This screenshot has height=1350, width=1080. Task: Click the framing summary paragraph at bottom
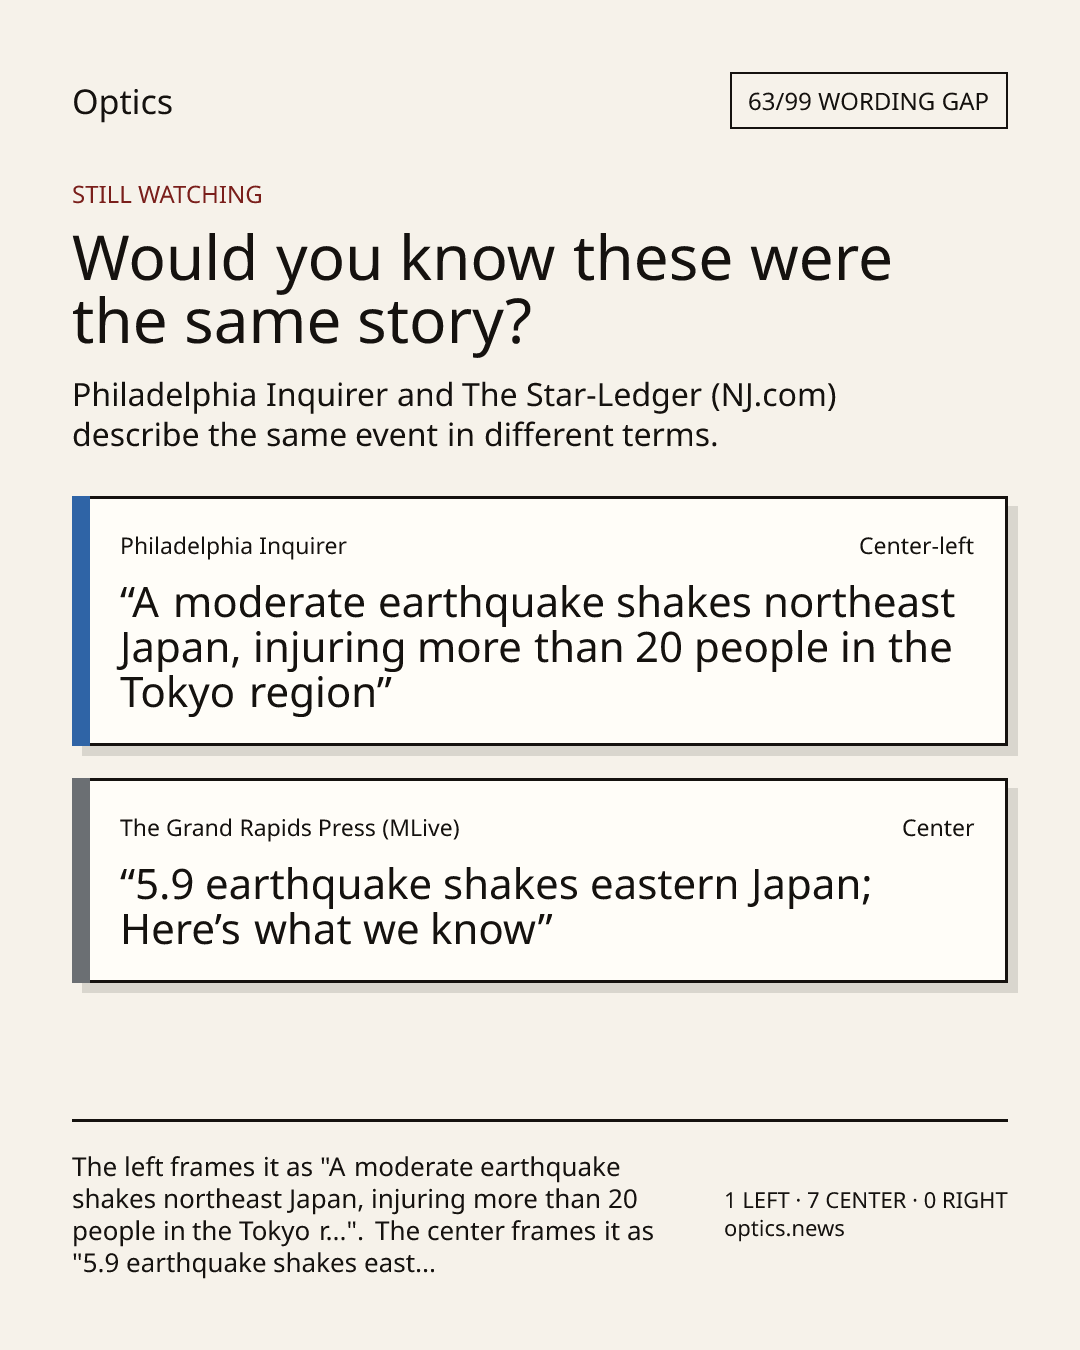[x=363, y=1215]
